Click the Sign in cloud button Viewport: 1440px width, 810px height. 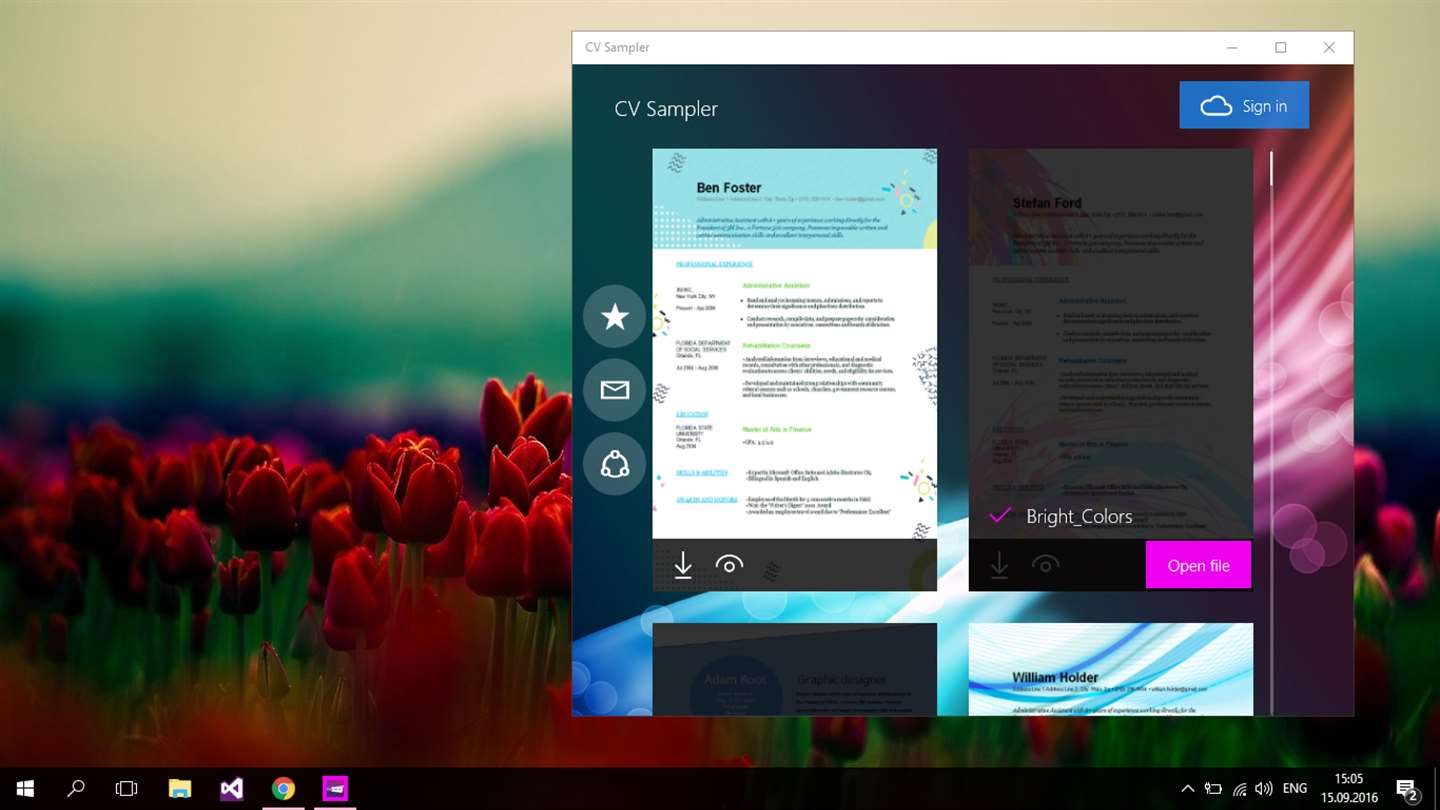tap(1244, 105)
